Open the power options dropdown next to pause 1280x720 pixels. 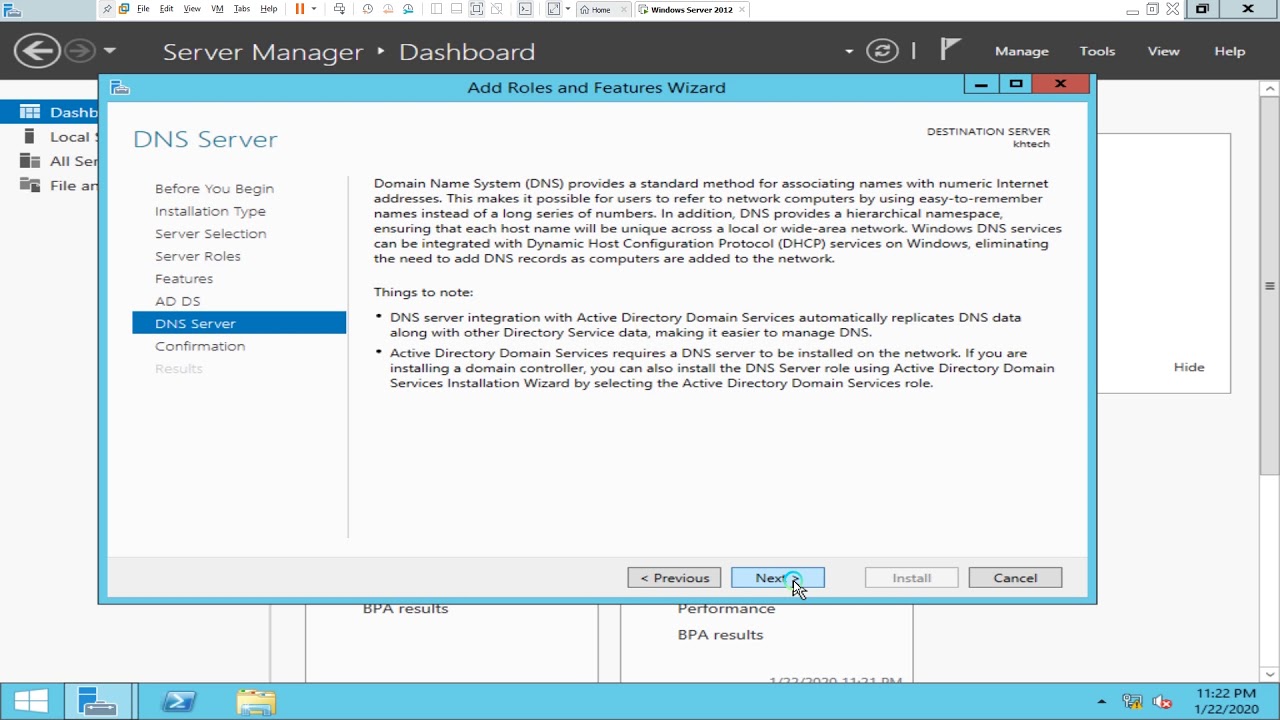[x=314, y=9]
